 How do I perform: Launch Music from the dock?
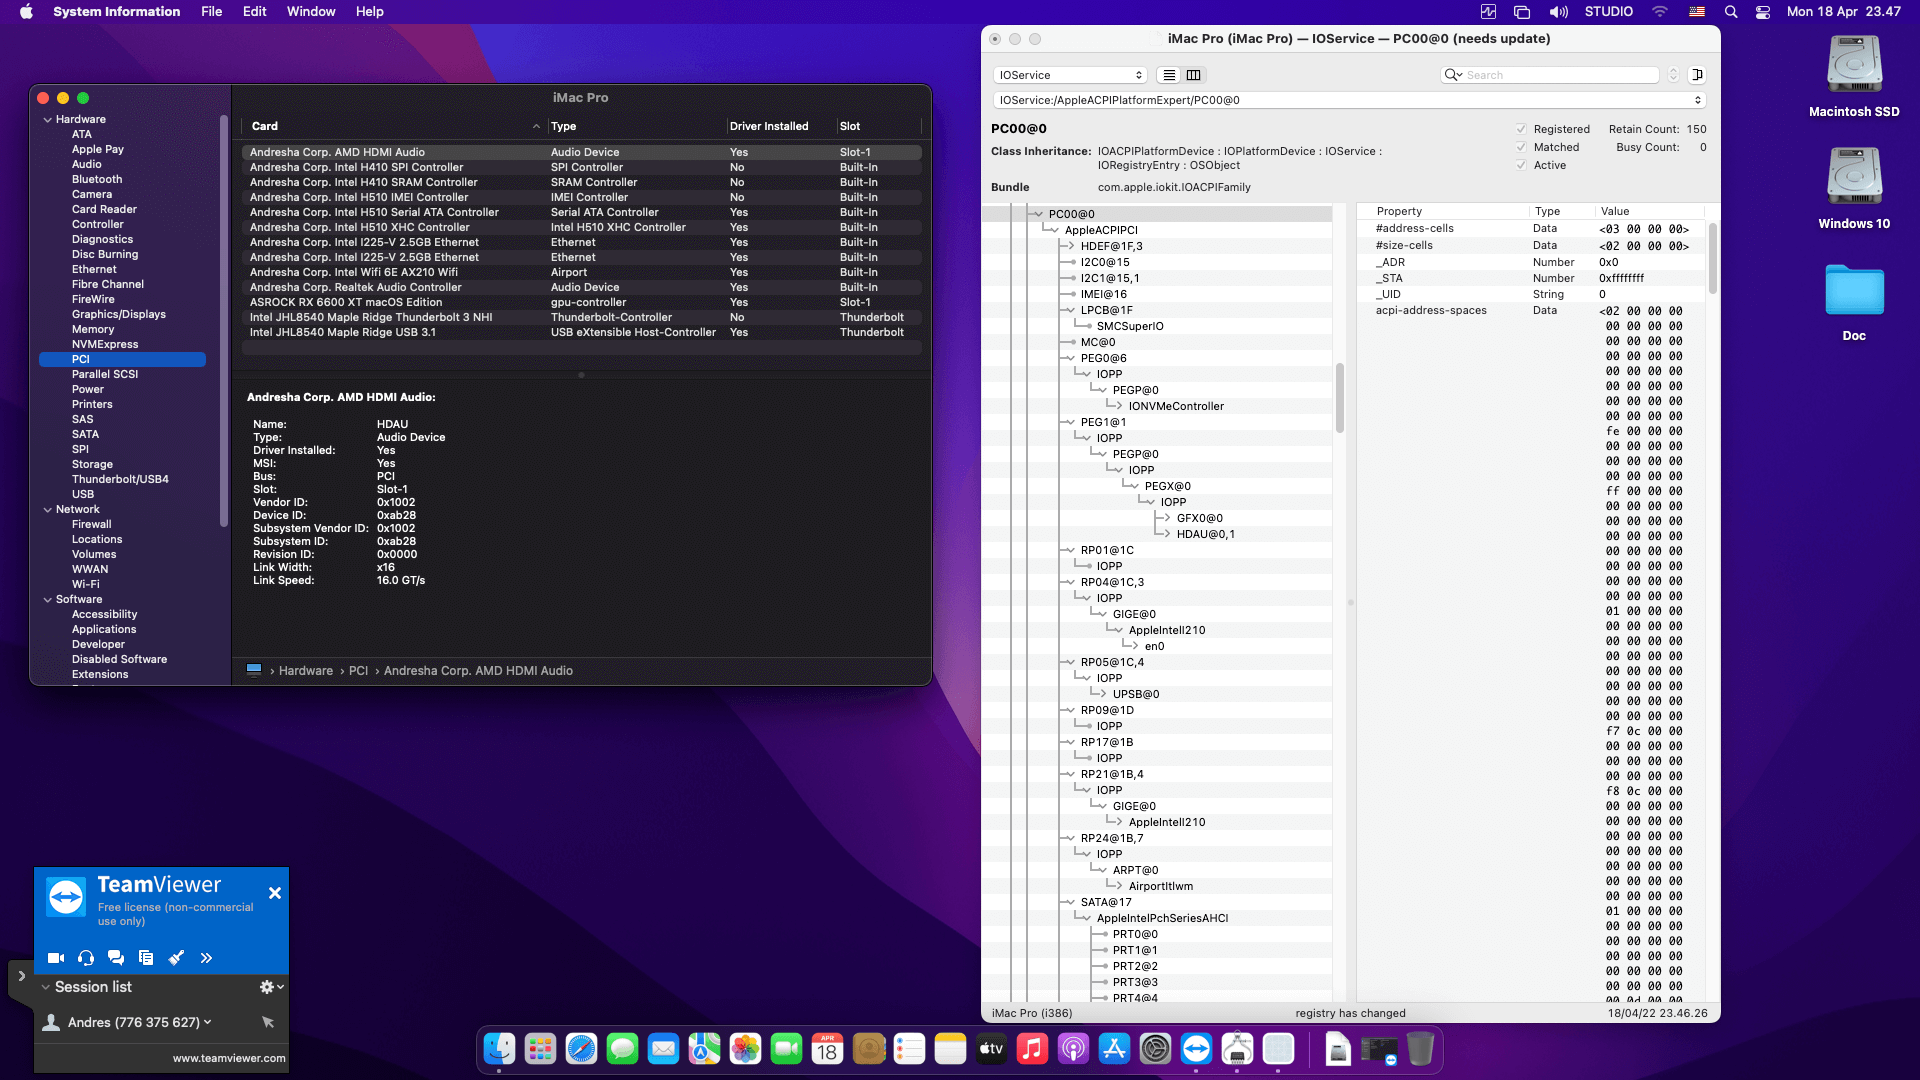[x=1032, y=1049]
